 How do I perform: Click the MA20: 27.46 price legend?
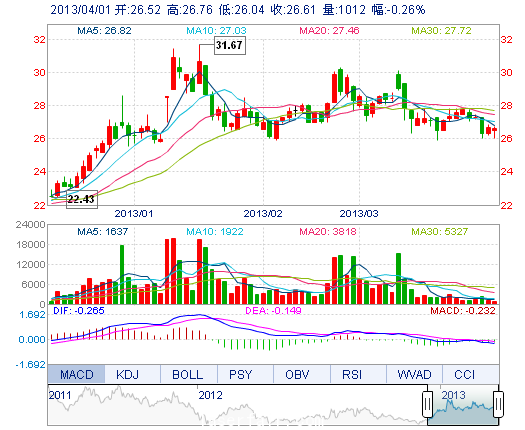click(329, 31)
